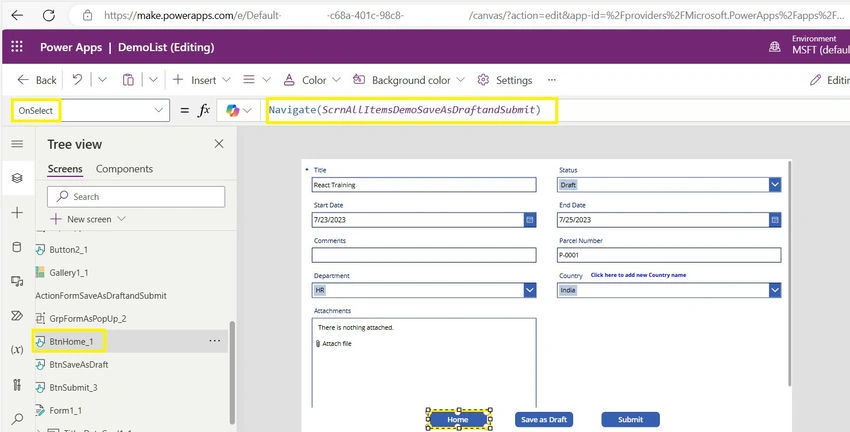Open the Variables (x) icon in the left rail
This screenshot has height=432, width=850.
click(17, 350)
